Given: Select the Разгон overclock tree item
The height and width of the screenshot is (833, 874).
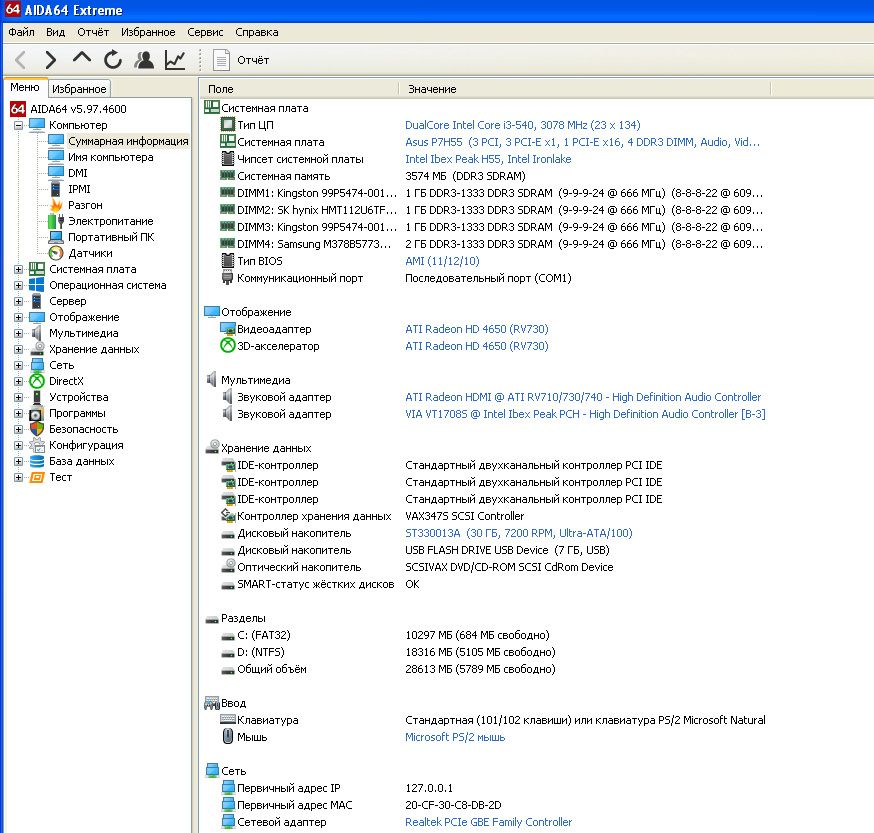Looking at the screenshot, I should click(x=85, y=205).
